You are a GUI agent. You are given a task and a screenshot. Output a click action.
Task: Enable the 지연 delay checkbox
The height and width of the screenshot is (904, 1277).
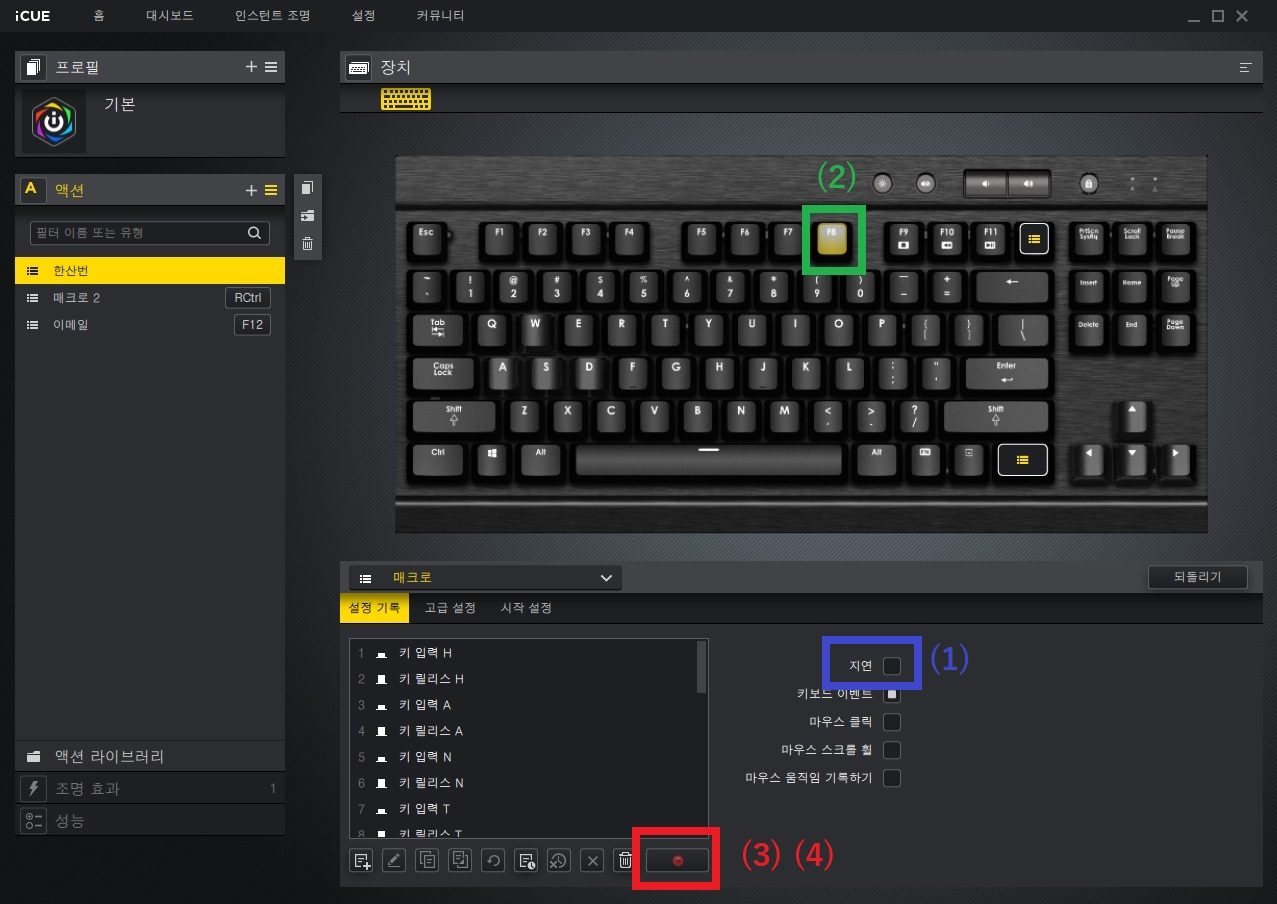click(892, 665)
